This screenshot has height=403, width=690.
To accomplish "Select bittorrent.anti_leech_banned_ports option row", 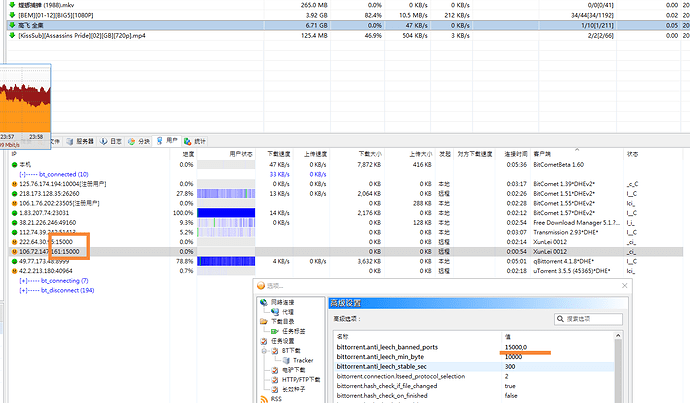I will tap(473, 347).
